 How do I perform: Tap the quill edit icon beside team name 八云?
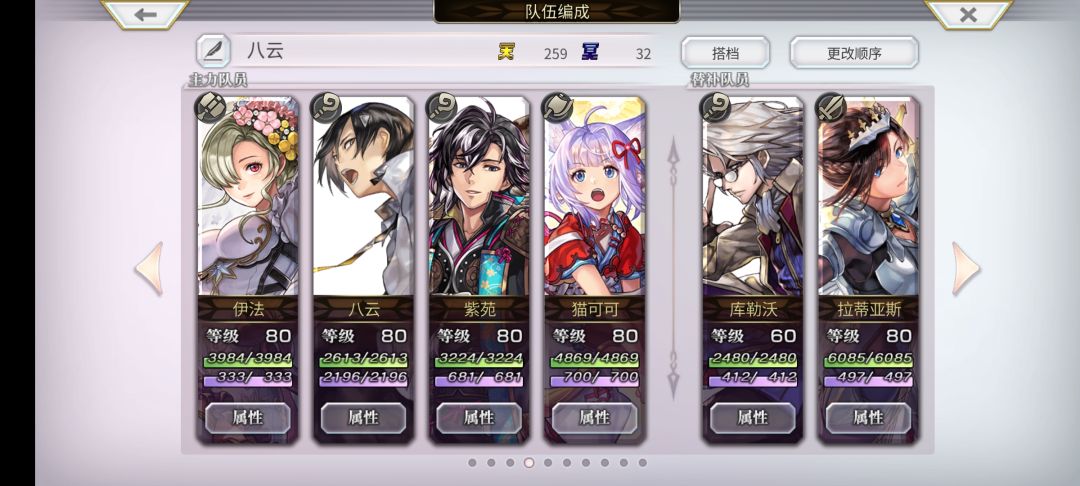tap(213, 51)
